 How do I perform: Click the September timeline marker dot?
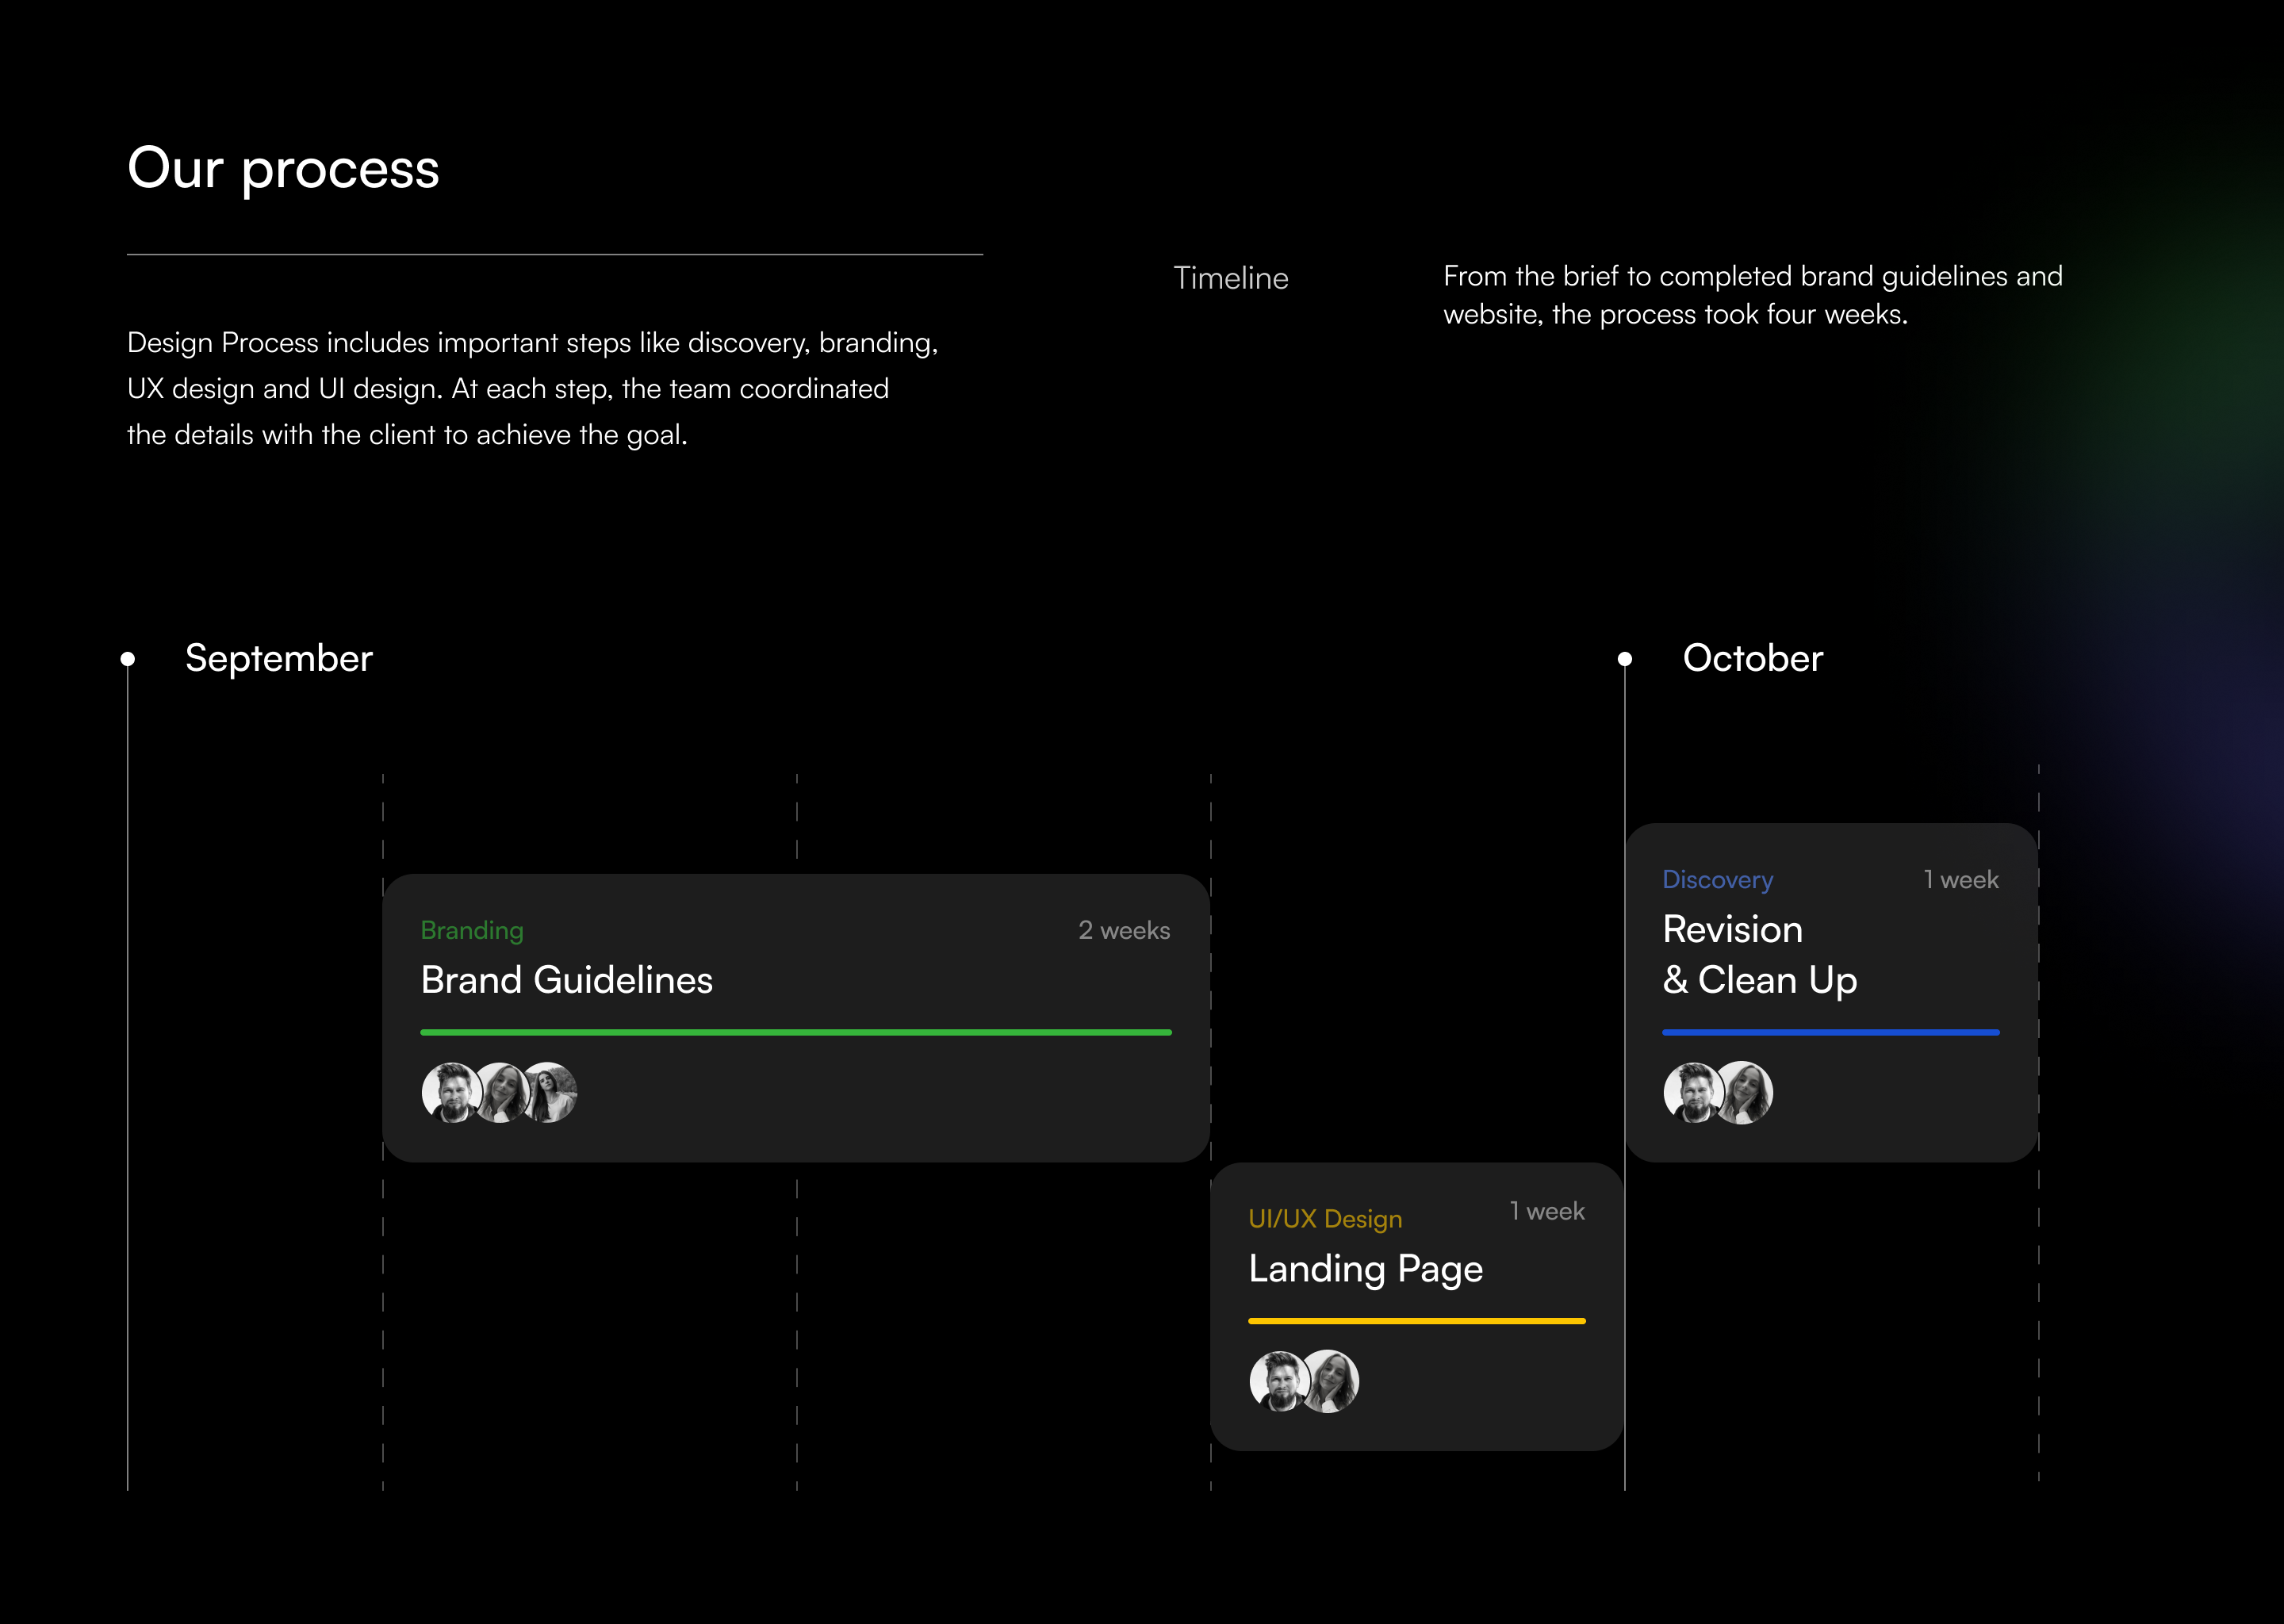pyautogui.click(x=128, y=659)
